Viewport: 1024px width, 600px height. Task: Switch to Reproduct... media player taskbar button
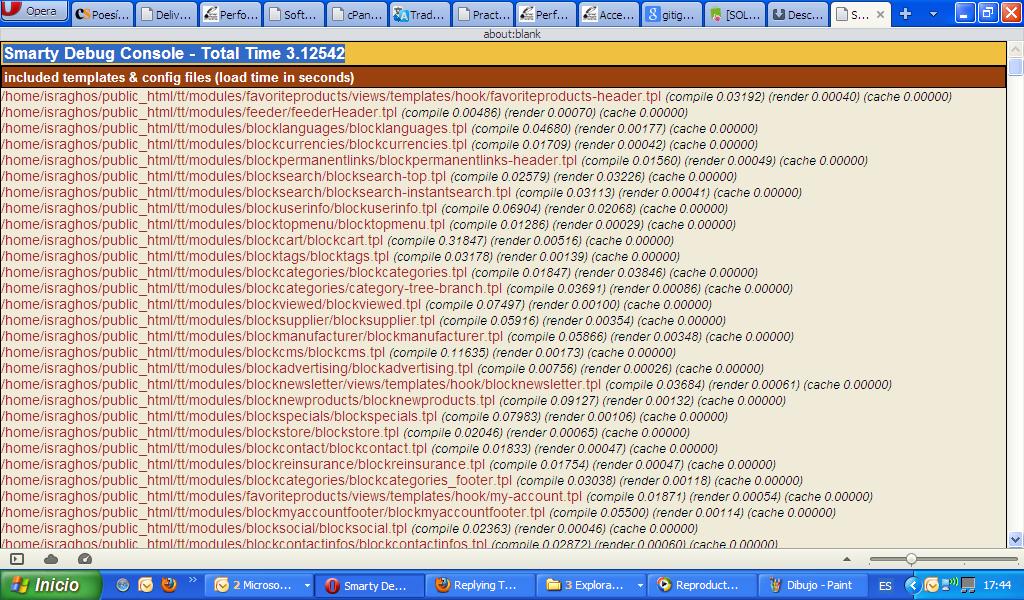pyautogui.click(x=701, y=585)
